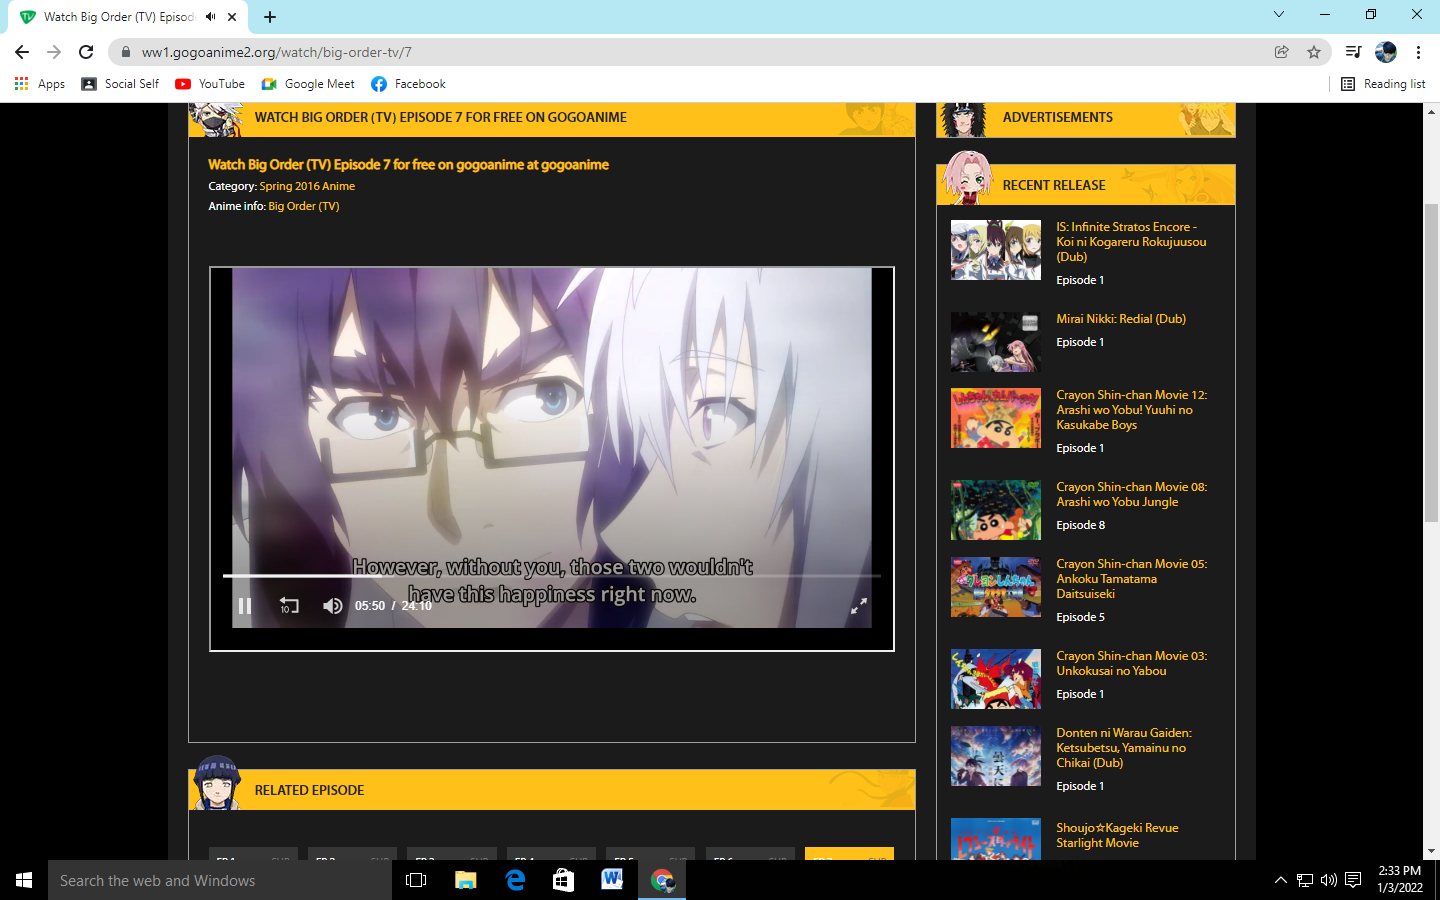The image size is (1440, 900).
Task: Click the Chrome taskbar icon
Action: click(662, 880)
